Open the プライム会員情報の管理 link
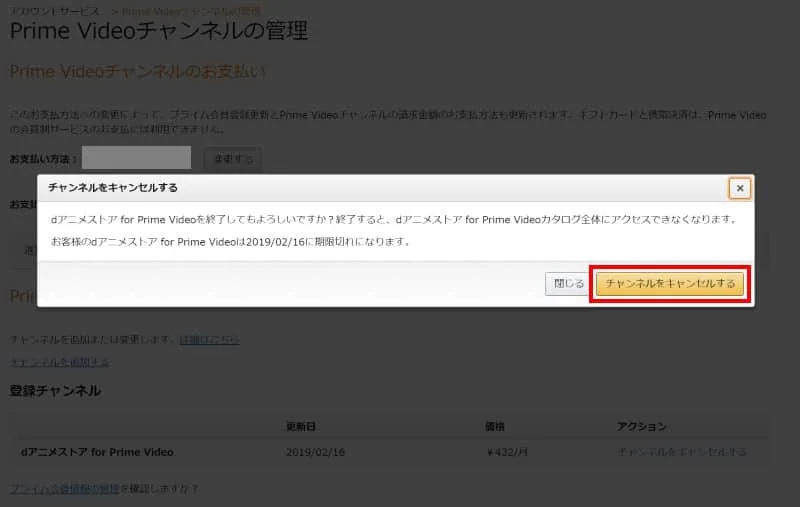The width and height of the screenshot is (800, 507). pyautogui.click(x=64, y=489)
